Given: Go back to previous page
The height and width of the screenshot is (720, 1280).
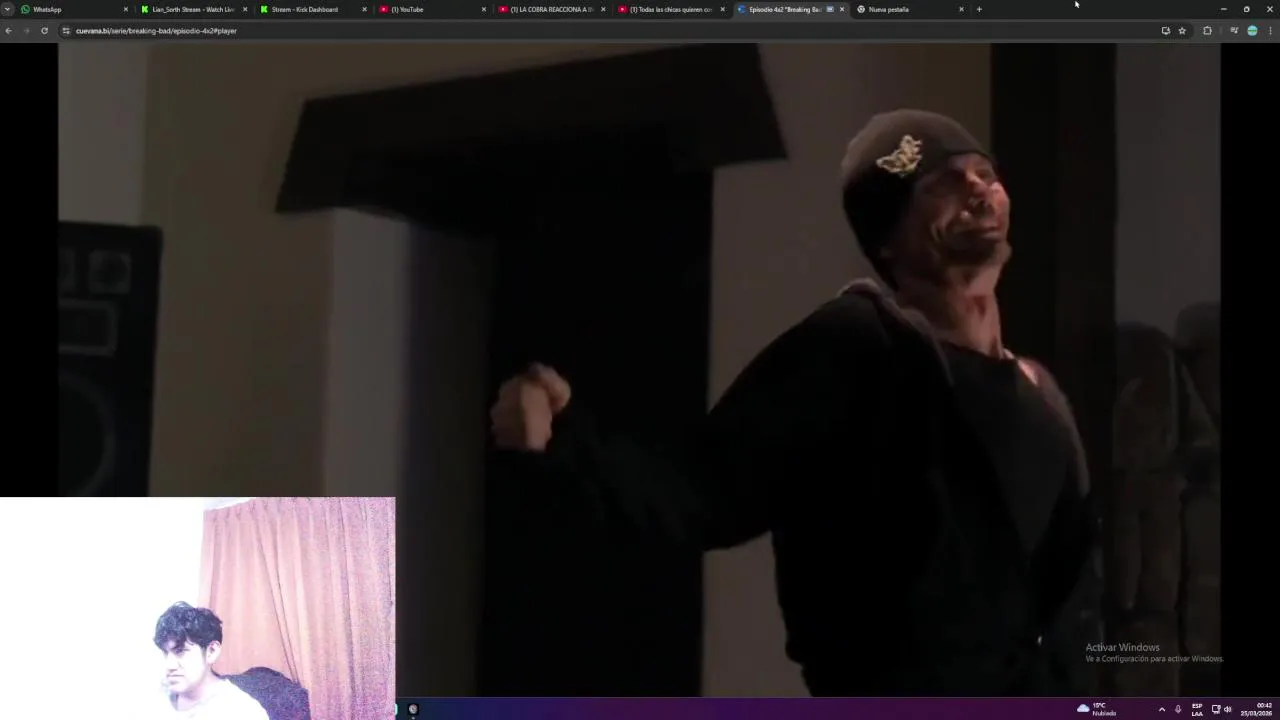Looking at the screenshot, I should [8, 31].
